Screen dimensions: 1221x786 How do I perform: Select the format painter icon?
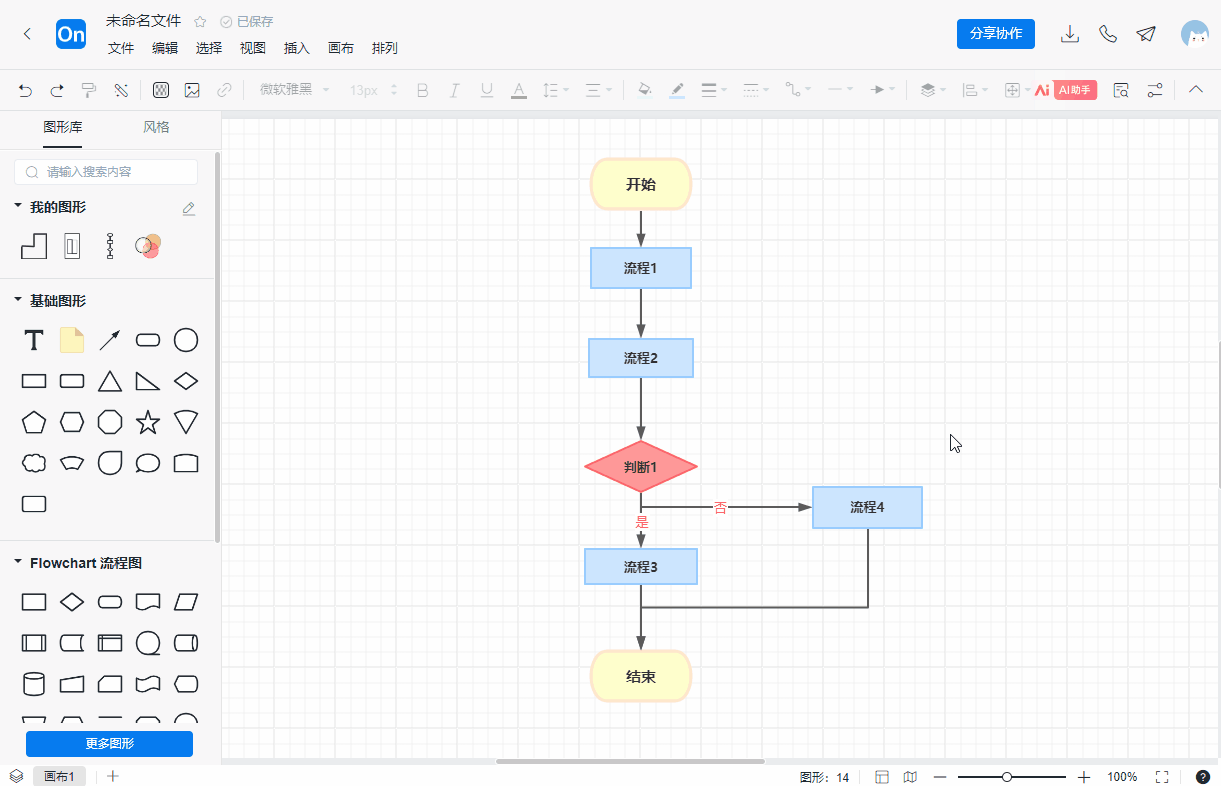point(89,90)
